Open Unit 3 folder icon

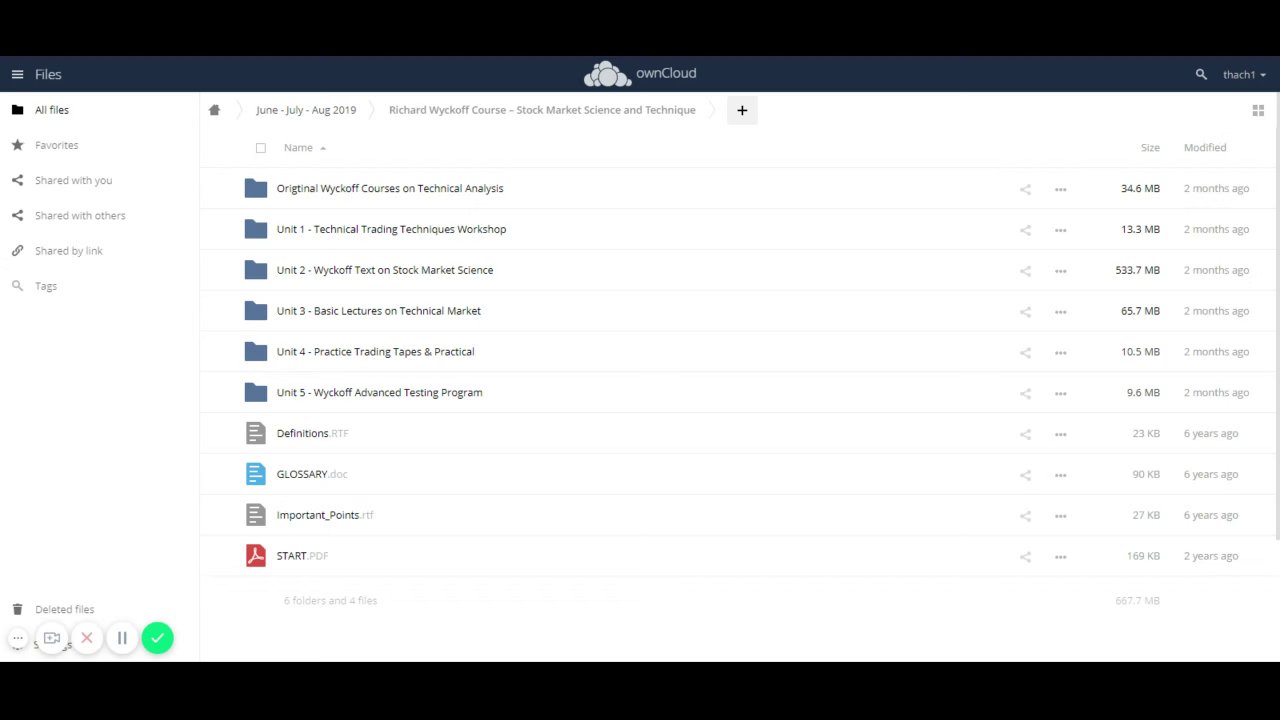[256, 311]
